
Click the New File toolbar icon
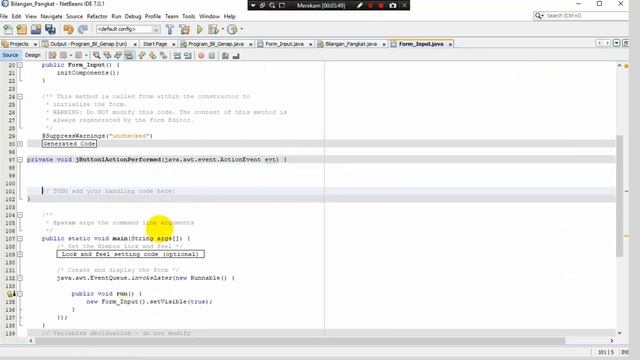click(8, 29)
